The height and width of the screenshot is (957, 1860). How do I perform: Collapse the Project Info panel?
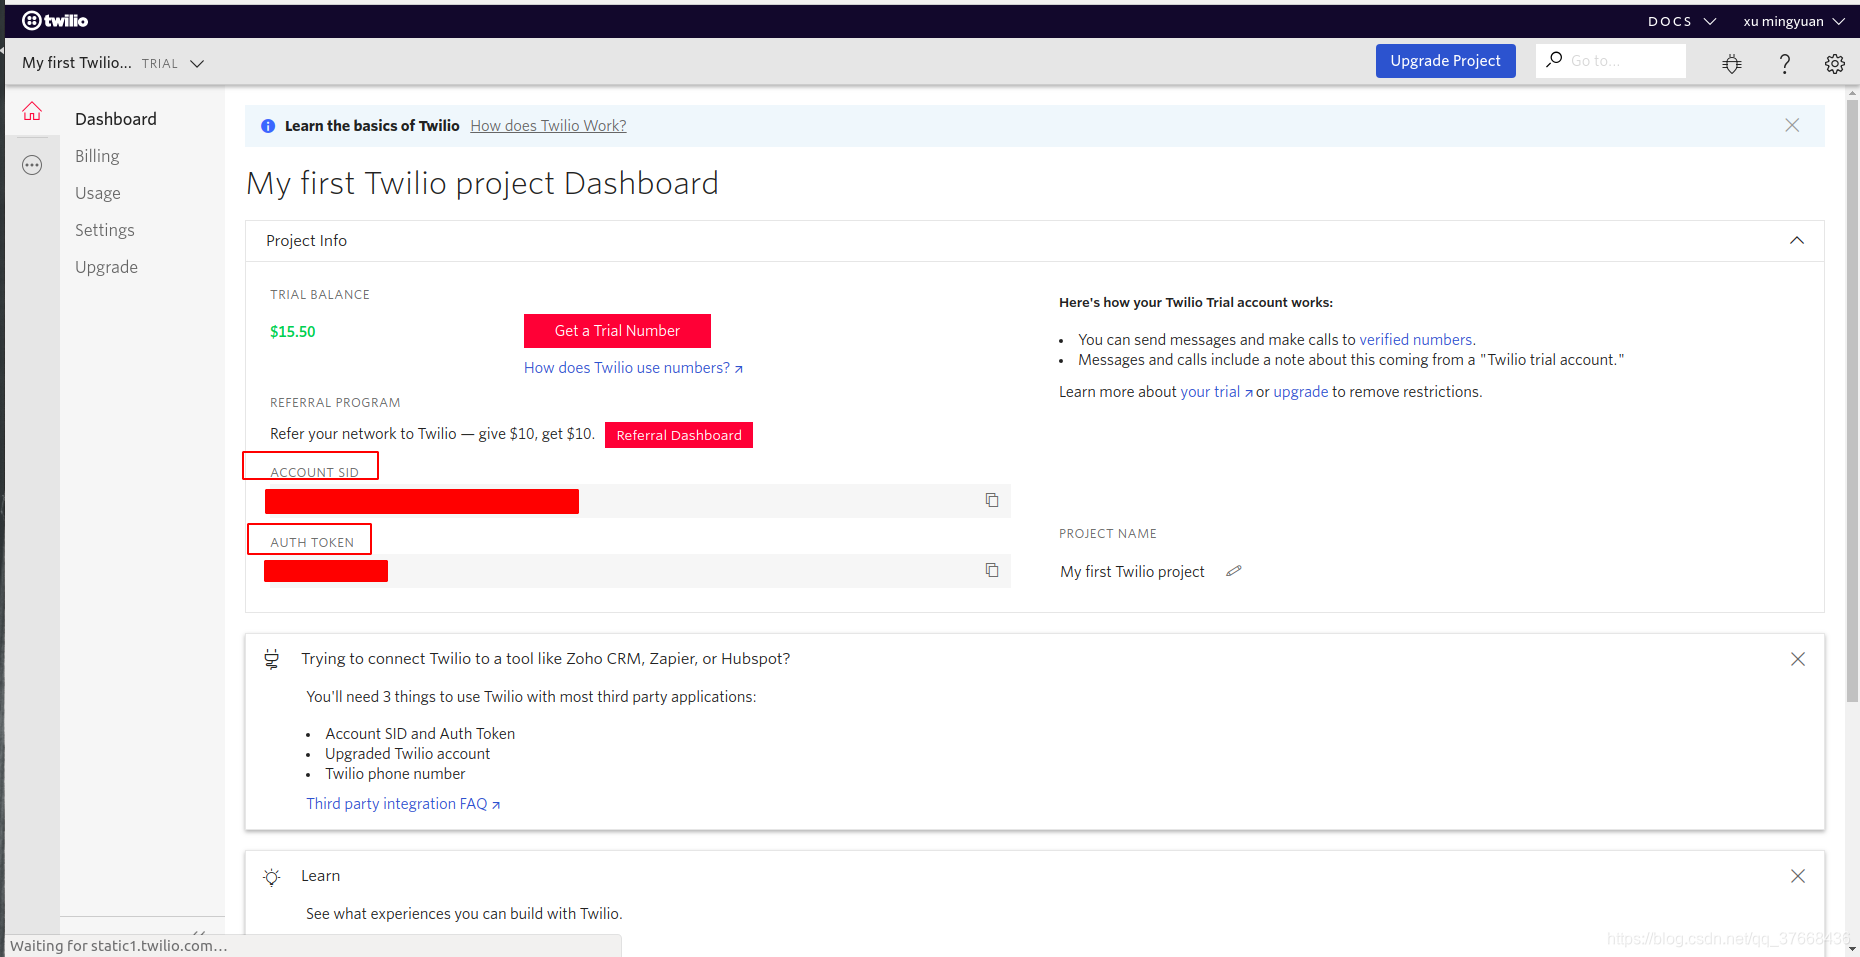1797,241
